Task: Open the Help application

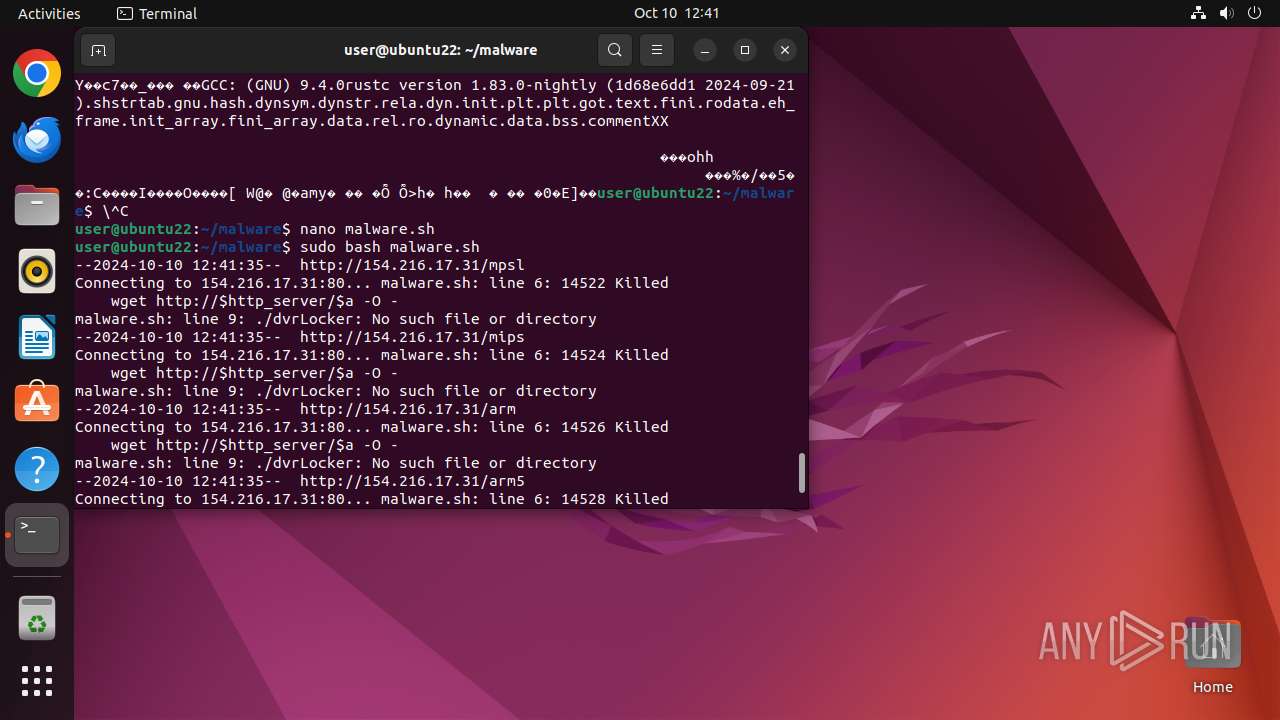Action: [x=37, y=468]
